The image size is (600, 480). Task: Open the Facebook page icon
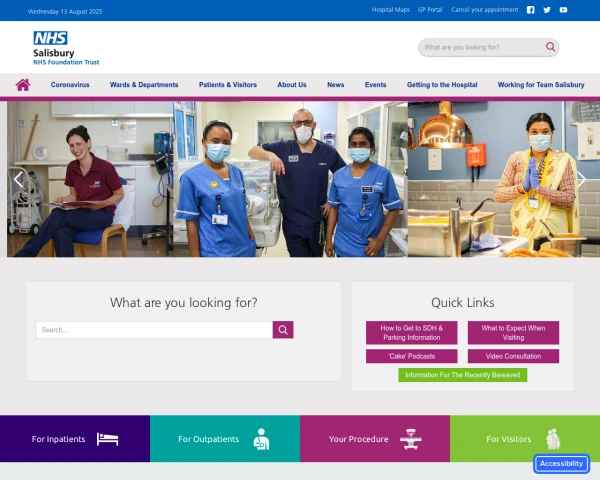pyautogui.click(x=530, y=10)
